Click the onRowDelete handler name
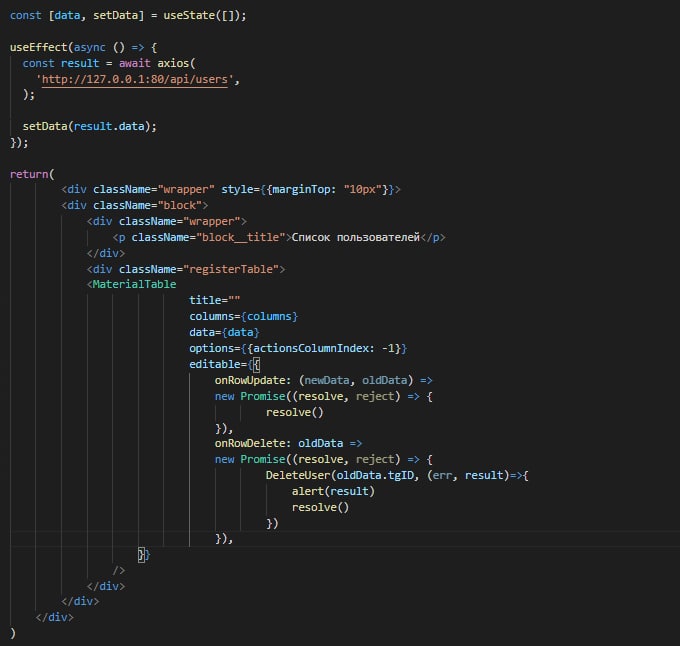 (250, 443)
